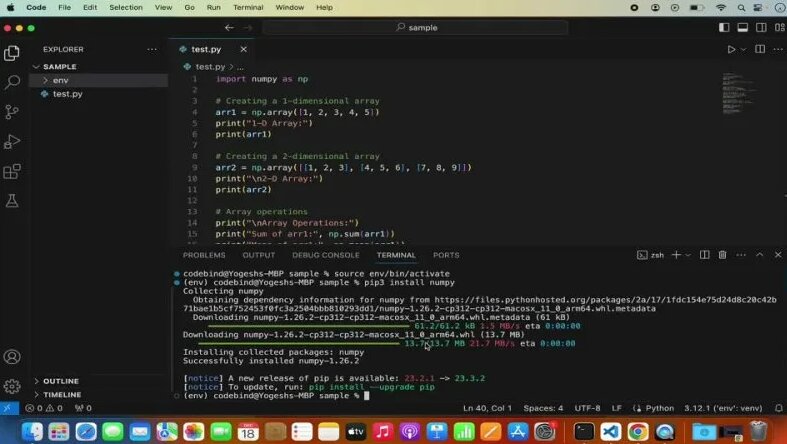The width and height of the screenshot is (787, 444).
Task: Open the Source Control view
Action: [12, 112]
